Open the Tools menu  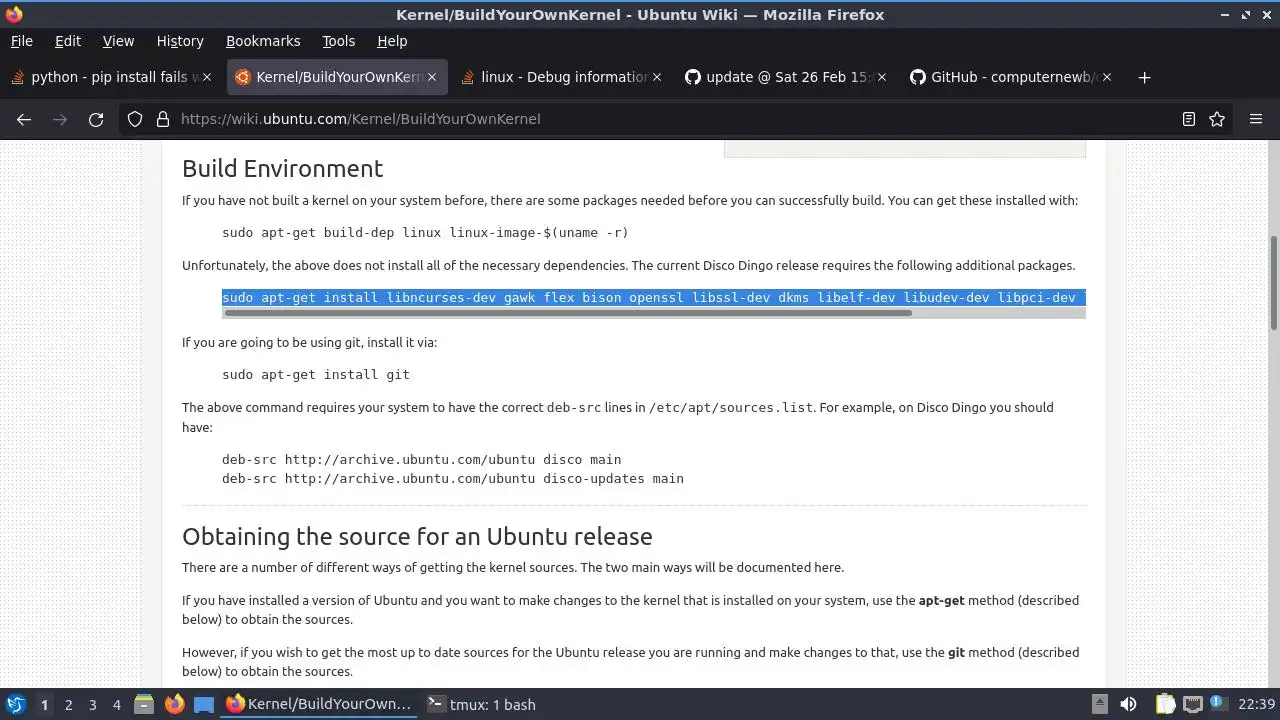[x=338, y=41]
